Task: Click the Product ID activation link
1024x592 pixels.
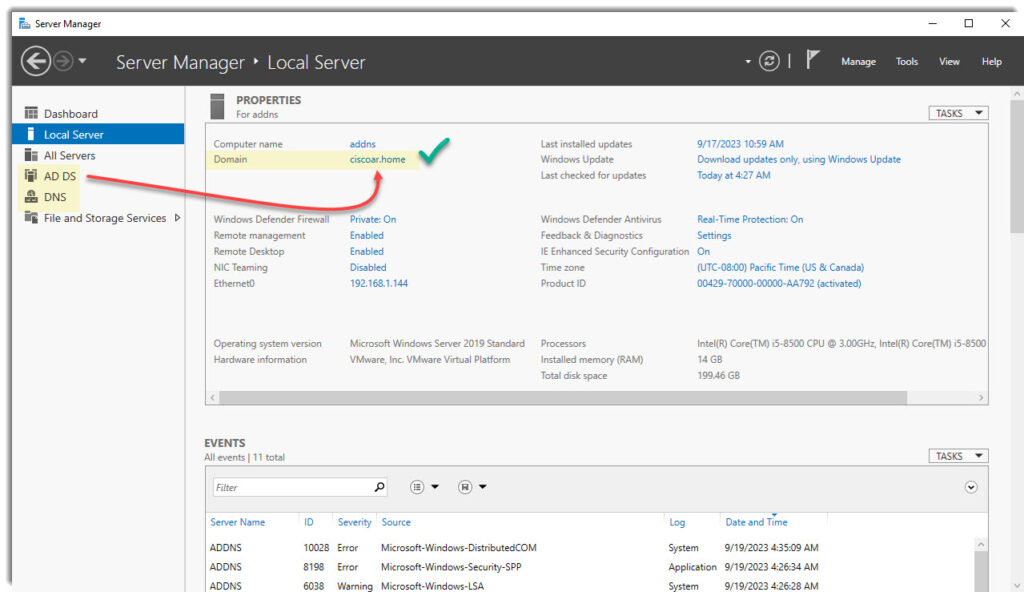Action: [x=779, y=284]
